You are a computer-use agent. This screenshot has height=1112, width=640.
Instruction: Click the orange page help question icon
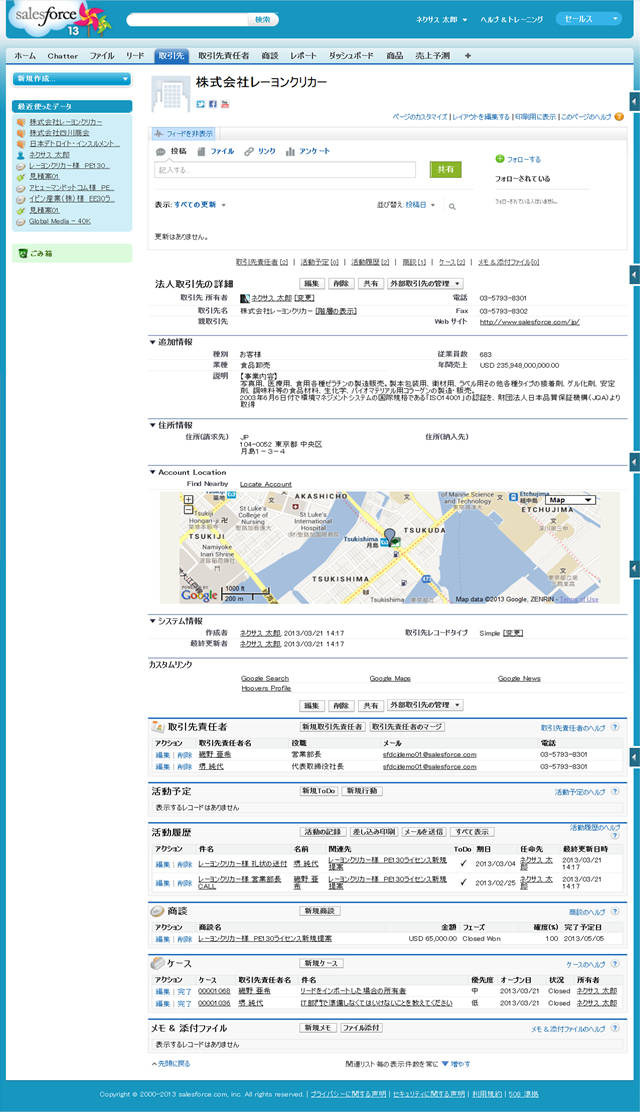pyautogui.click(x=619, y=117)
